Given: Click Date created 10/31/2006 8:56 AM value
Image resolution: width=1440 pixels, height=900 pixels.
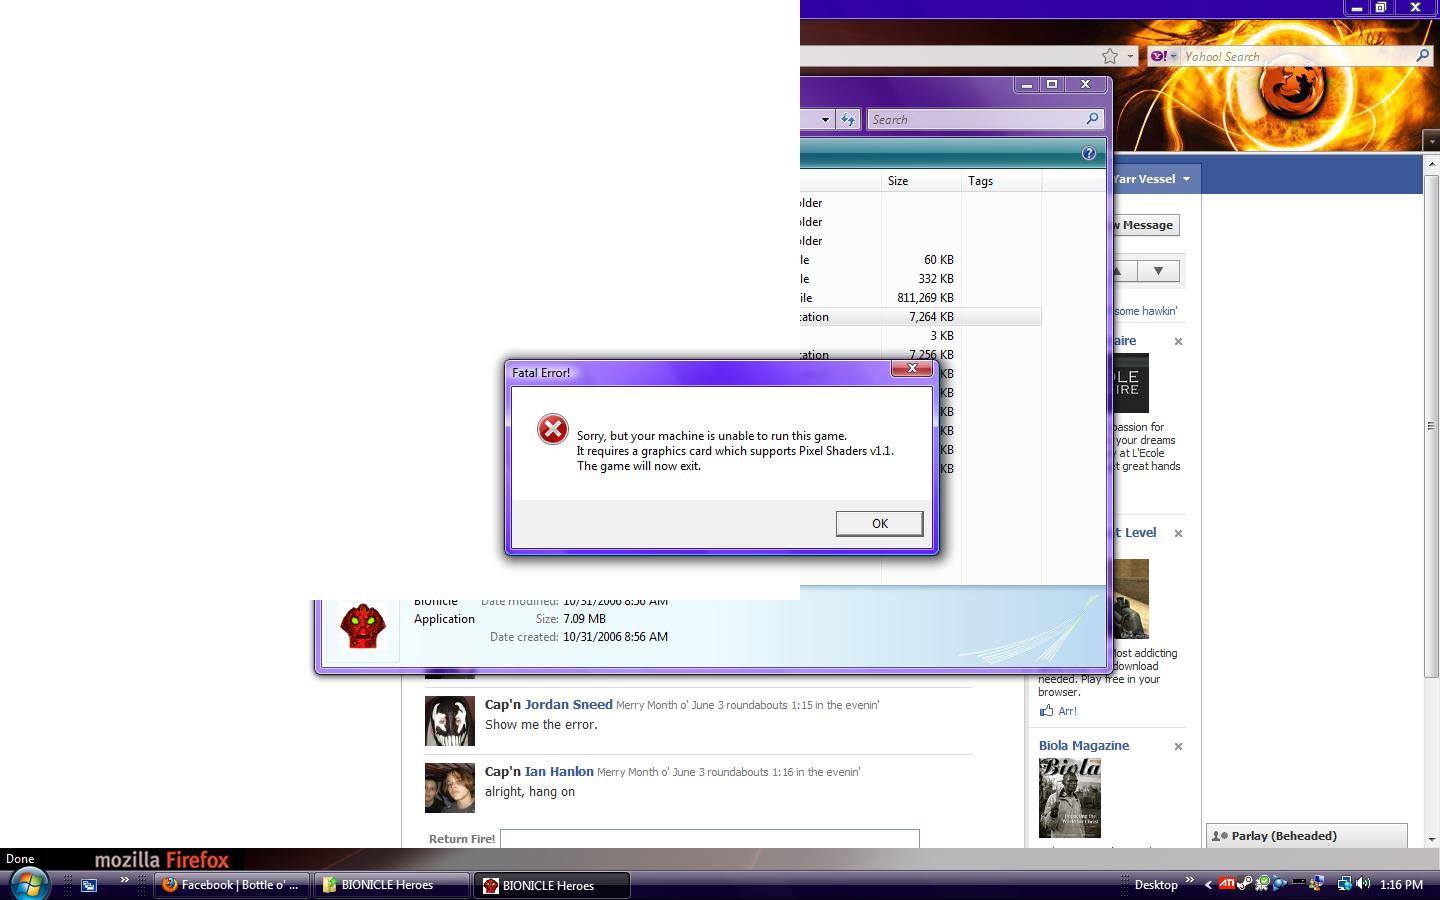Looking at the screenshot, I should point(615,637).
